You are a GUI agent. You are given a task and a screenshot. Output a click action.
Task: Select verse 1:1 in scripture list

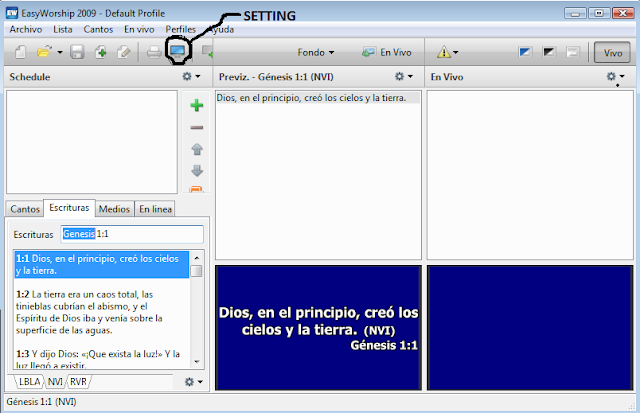[x=102, y=264]
